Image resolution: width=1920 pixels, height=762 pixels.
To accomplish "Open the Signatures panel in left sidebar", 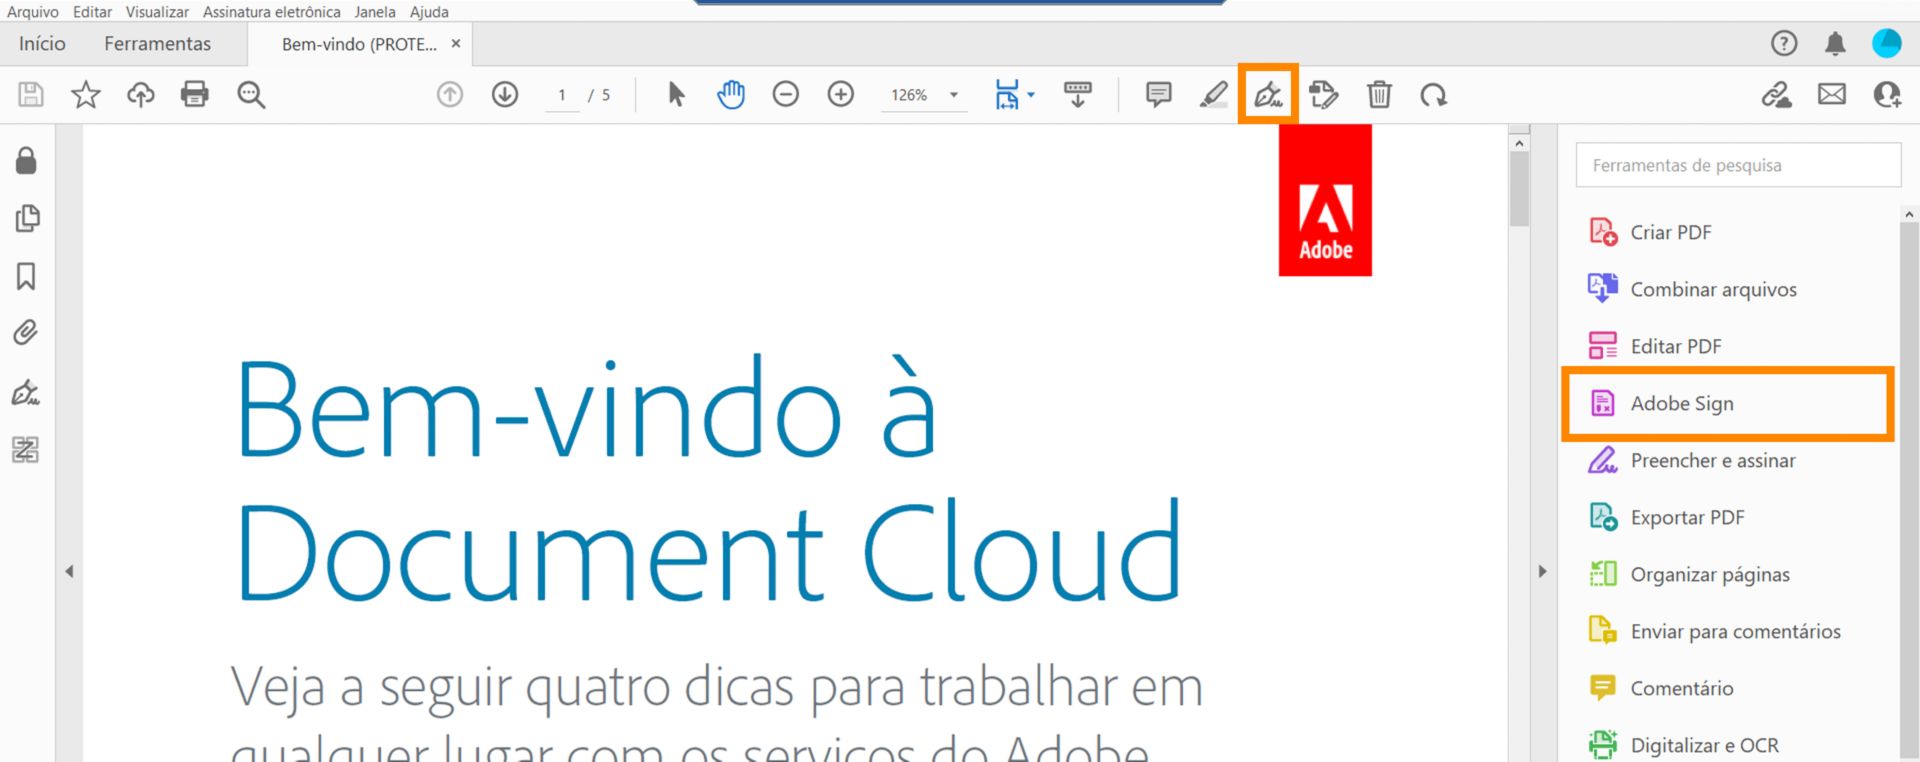I will point(26,392).
